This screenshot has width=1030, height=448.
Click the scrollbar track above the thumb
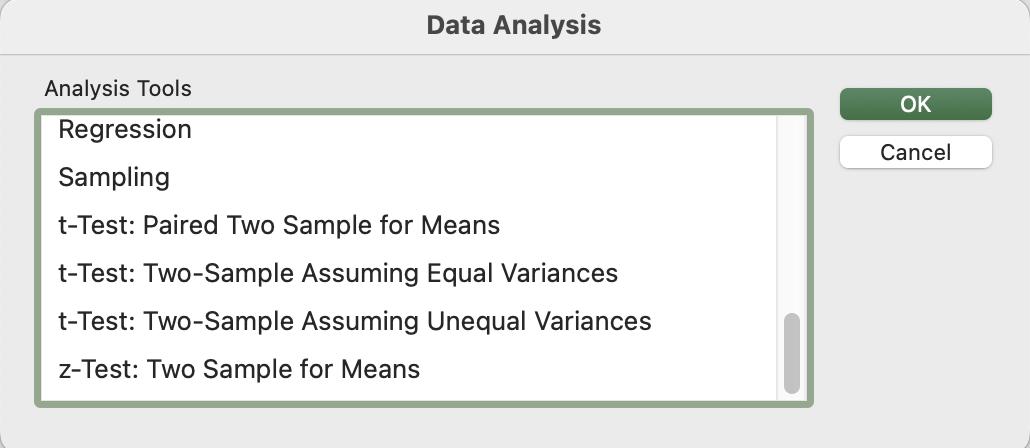coord(792,213)
